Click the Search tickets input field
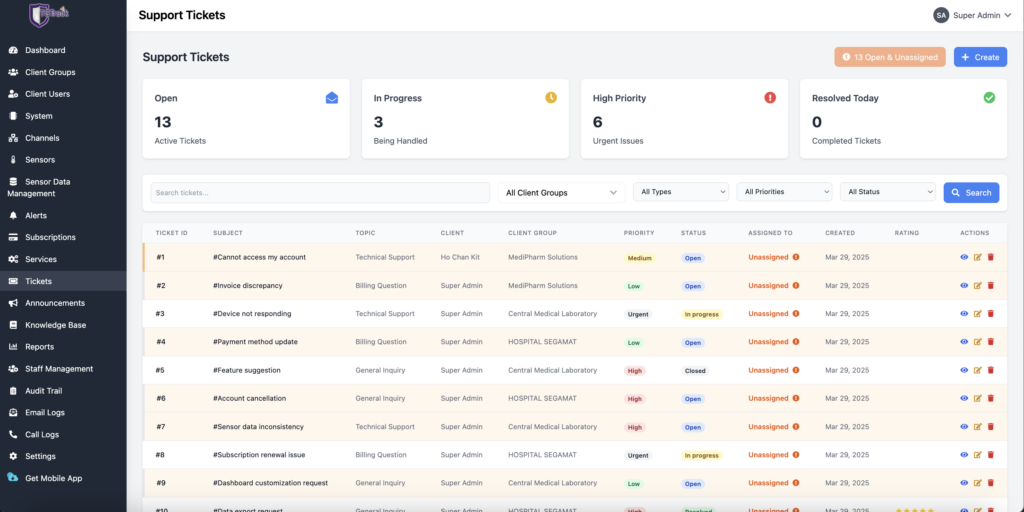Screen dimensions: 1024x512 pos(320,193)
